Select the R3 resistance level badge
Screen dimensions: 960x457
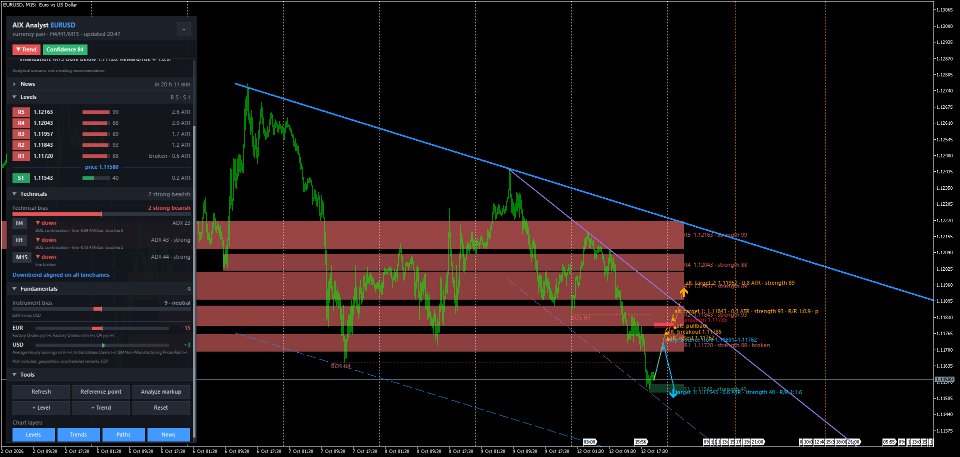click(21, 134)
